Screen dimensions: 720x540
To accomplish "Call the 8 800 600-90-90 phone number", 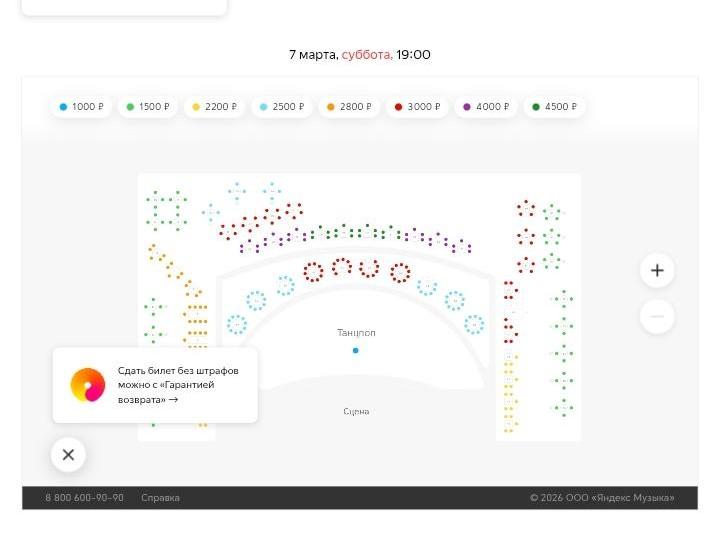I will (84, 498).
